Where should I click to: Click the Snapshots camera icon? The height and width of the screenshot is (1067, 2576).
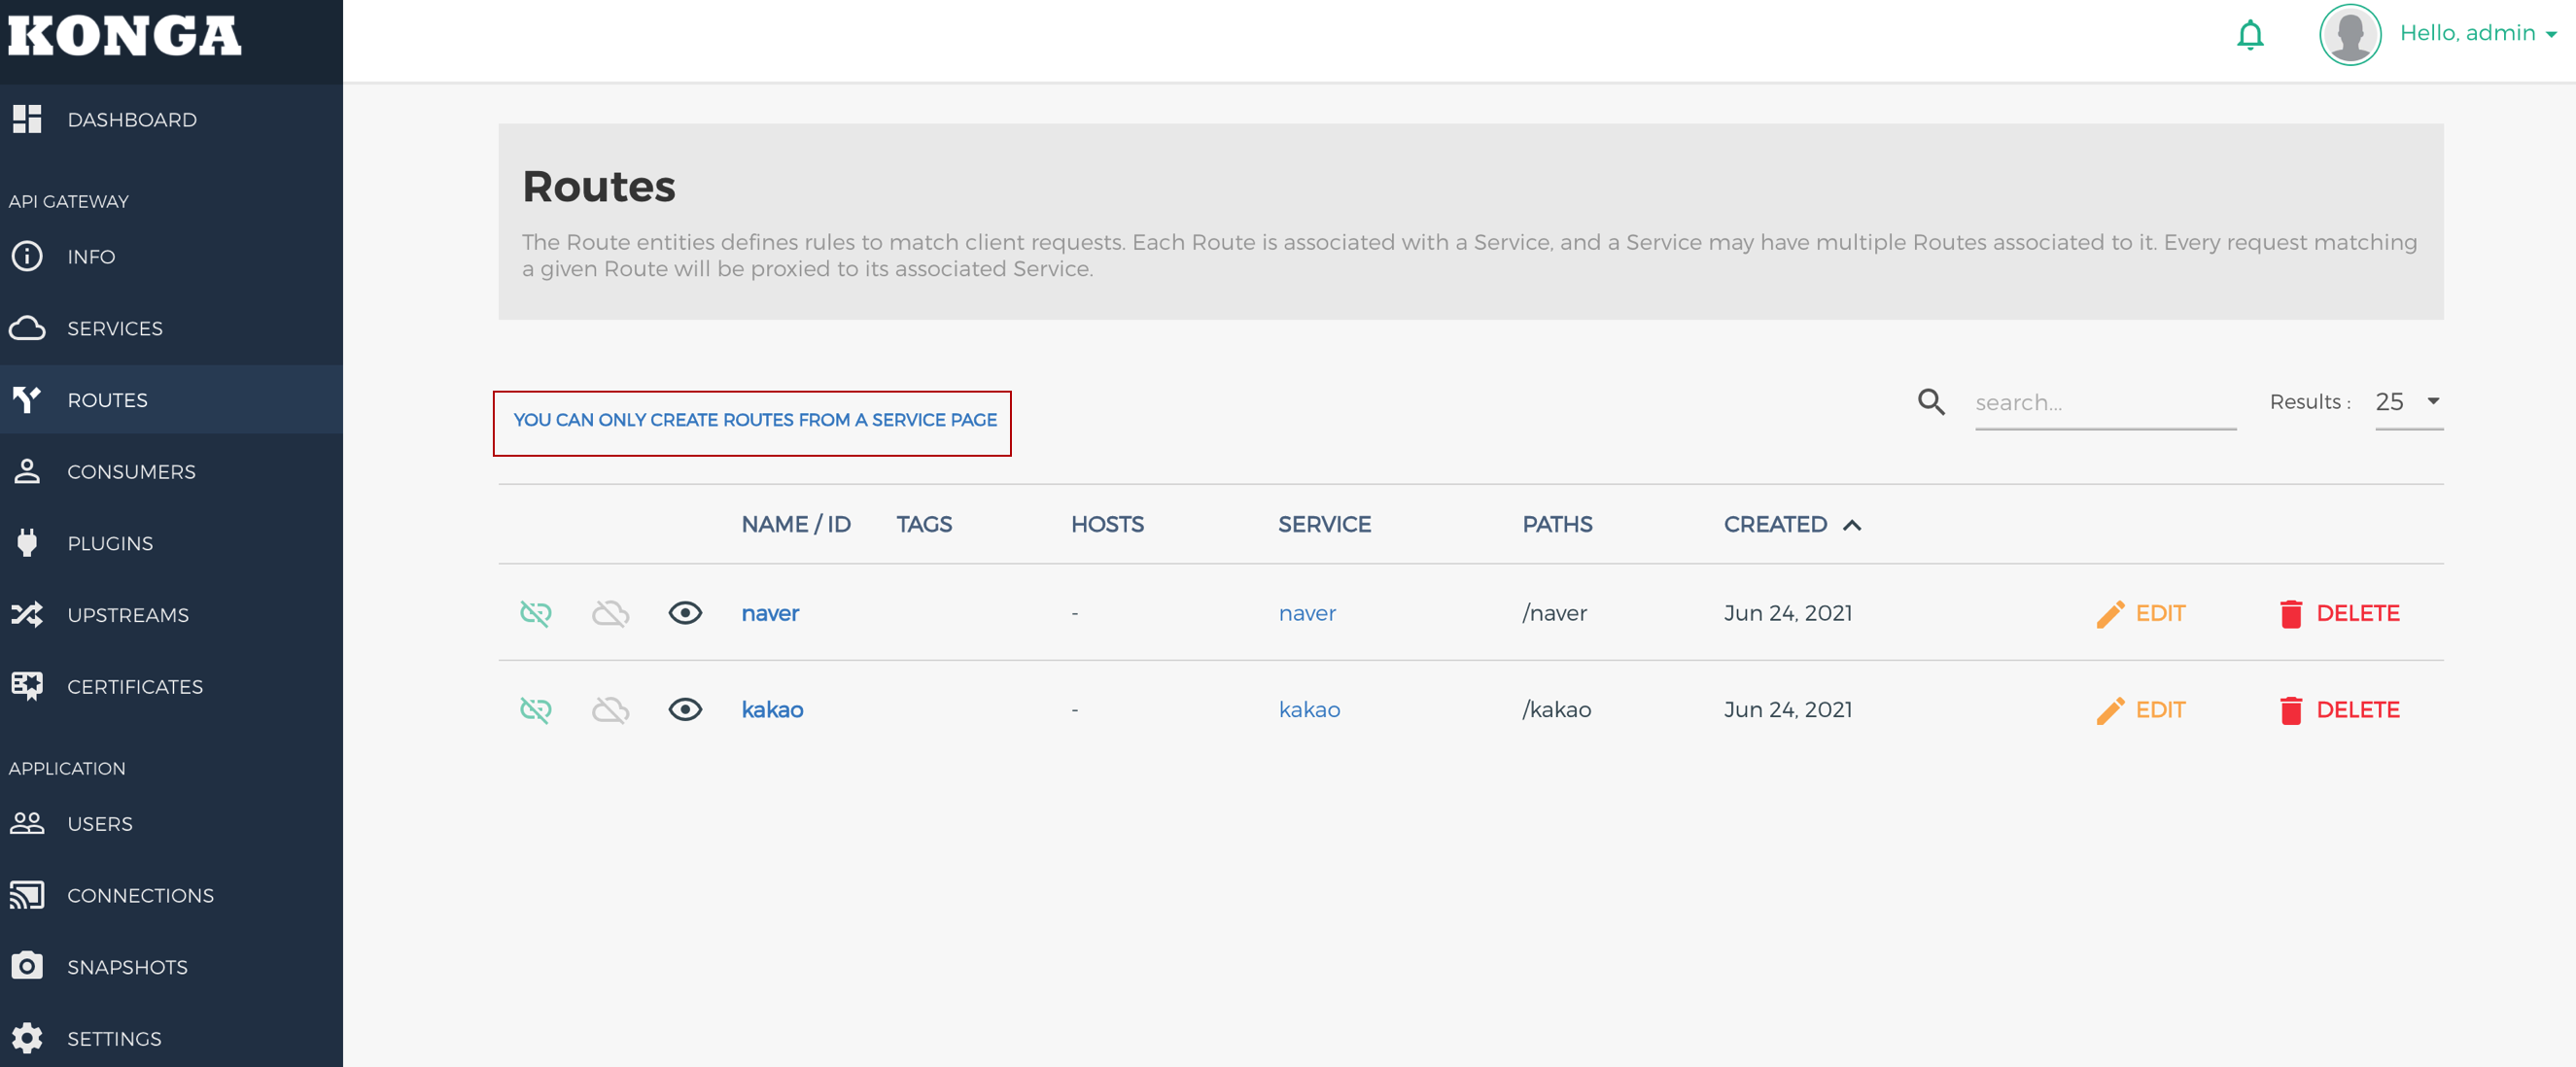click(x=27, y=966)
